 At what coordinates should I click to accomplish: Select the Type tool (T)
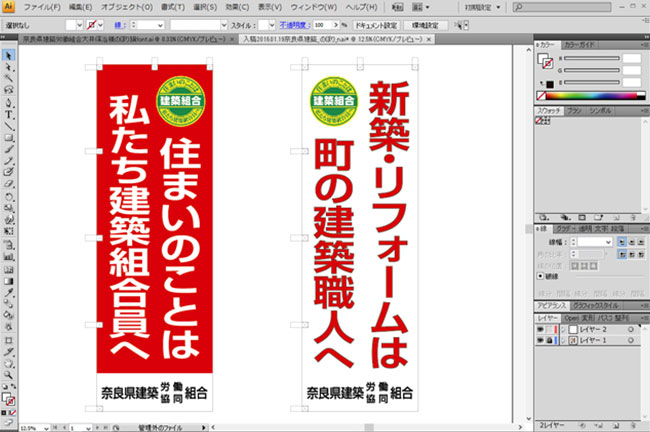(x=9, y=114)
